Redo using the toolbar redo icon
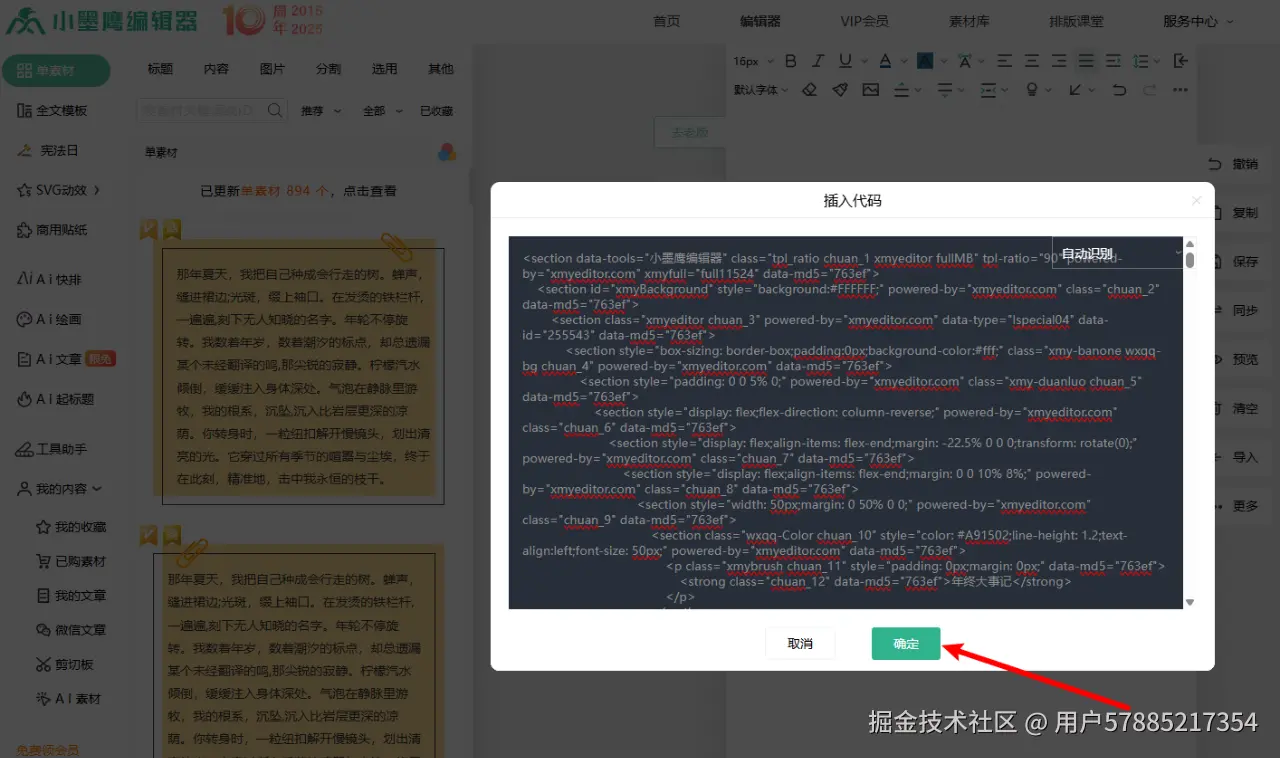This screenshot has height=758, width=1280. (1150, 89)
